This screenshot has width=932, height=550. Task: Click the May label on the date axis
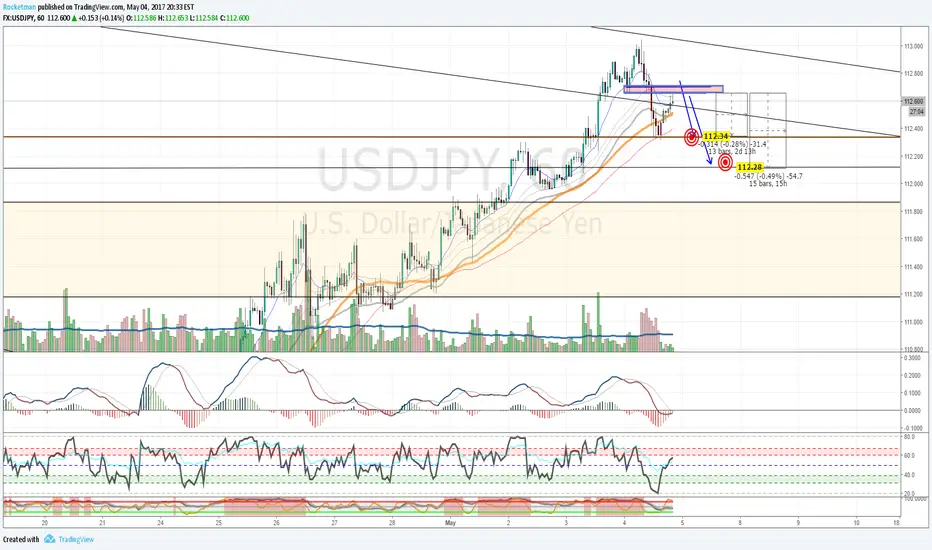450,523
